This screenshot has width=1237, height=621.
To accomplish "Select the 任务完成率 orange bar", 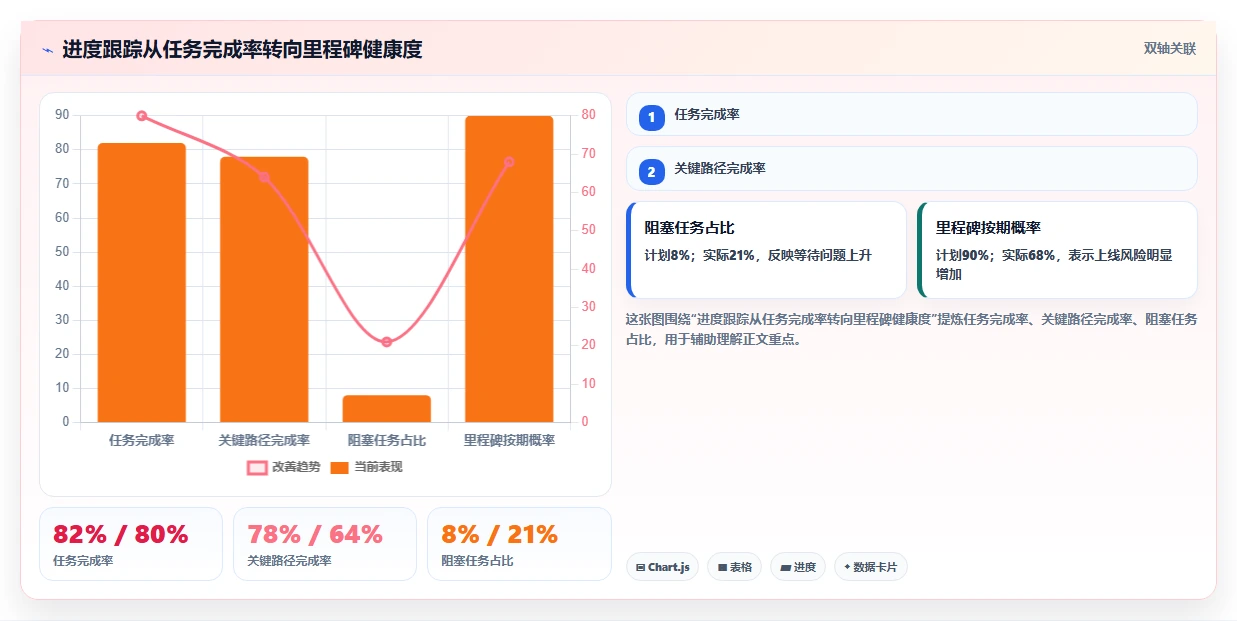I will (x=142, y=282).
